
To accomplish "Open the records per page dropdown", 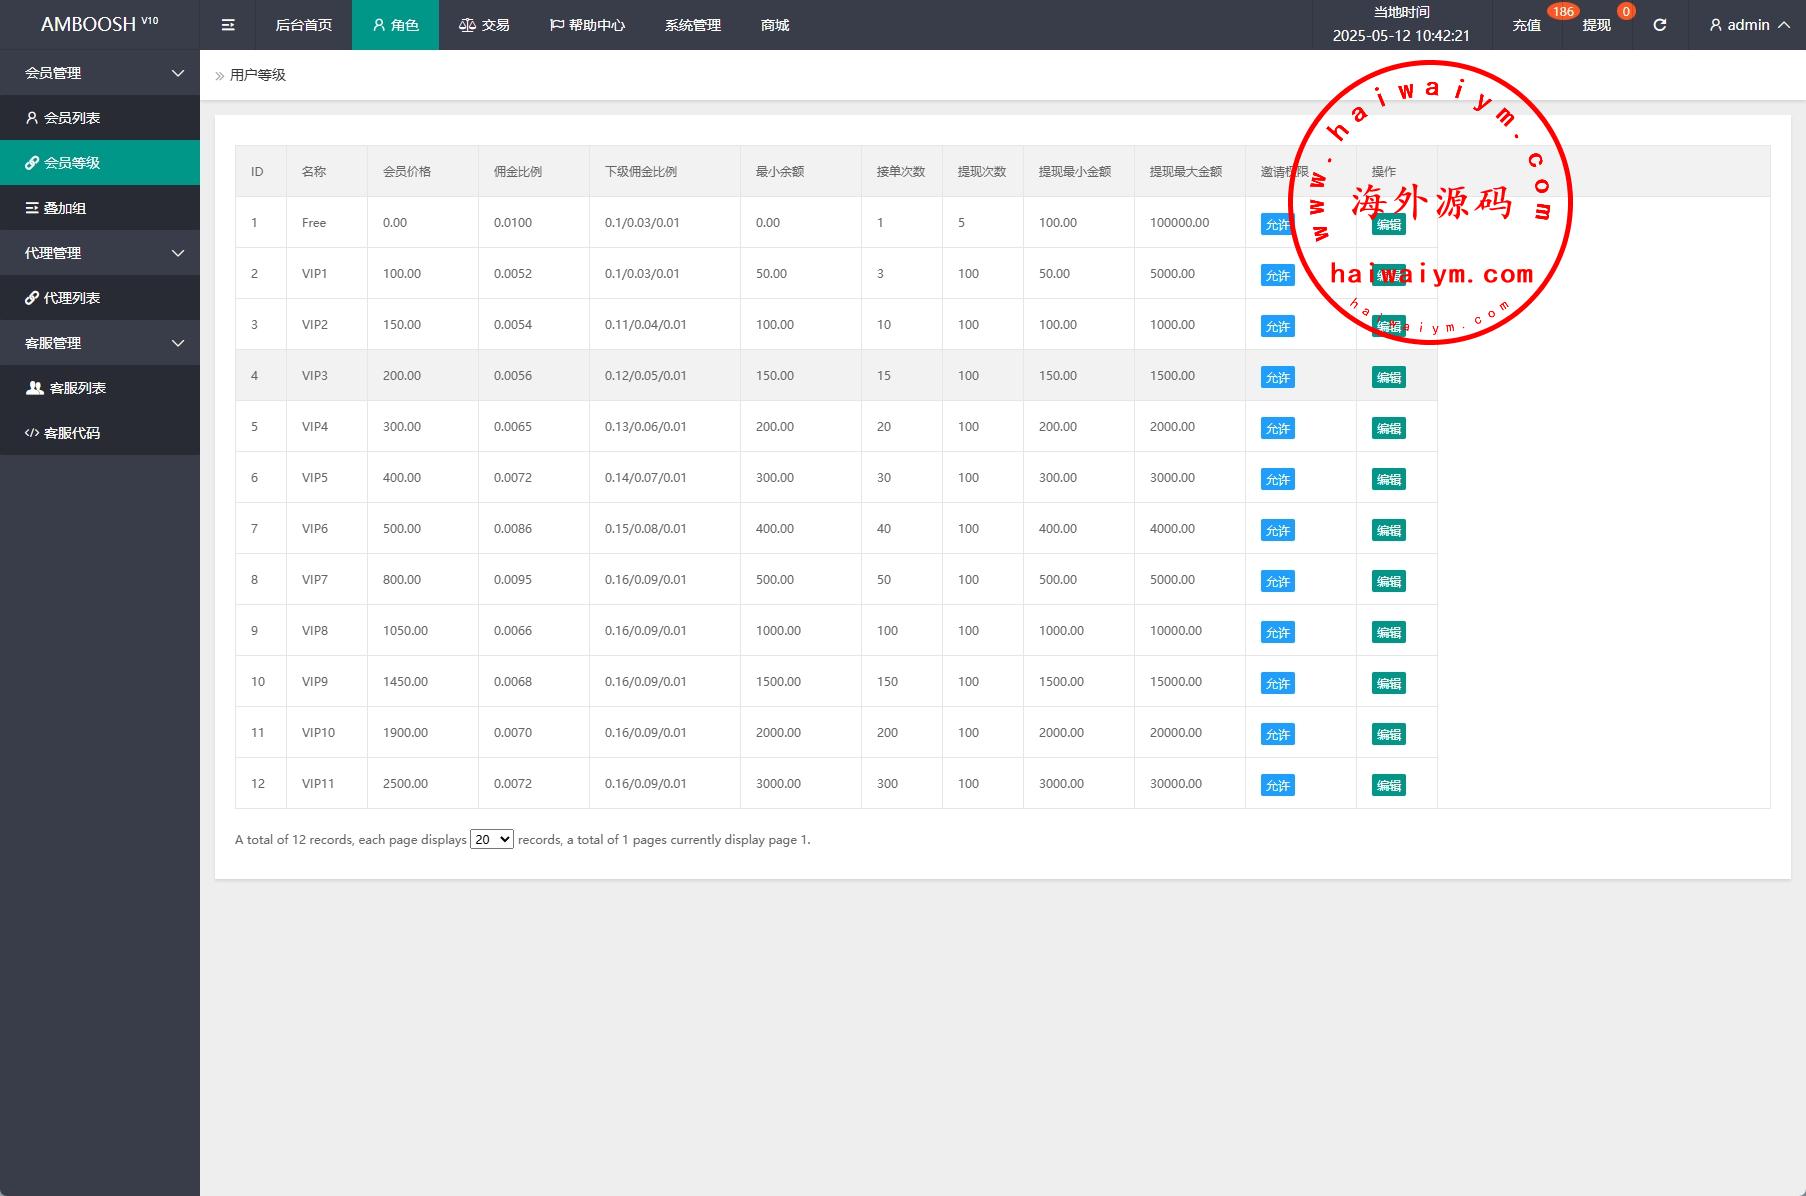I will [491, 839].
